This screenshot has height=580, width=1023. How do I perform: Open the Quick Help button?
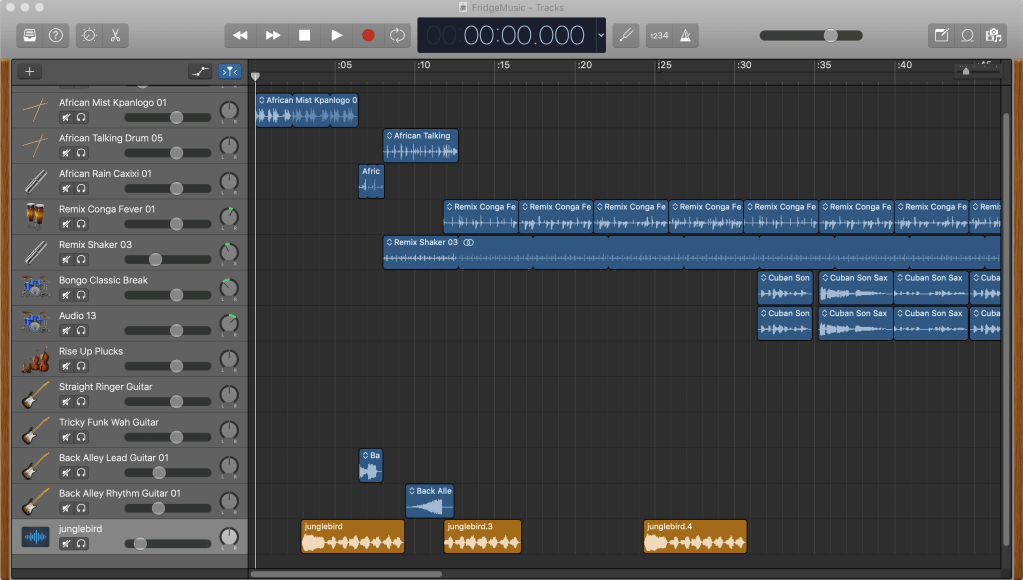point(56,35)
